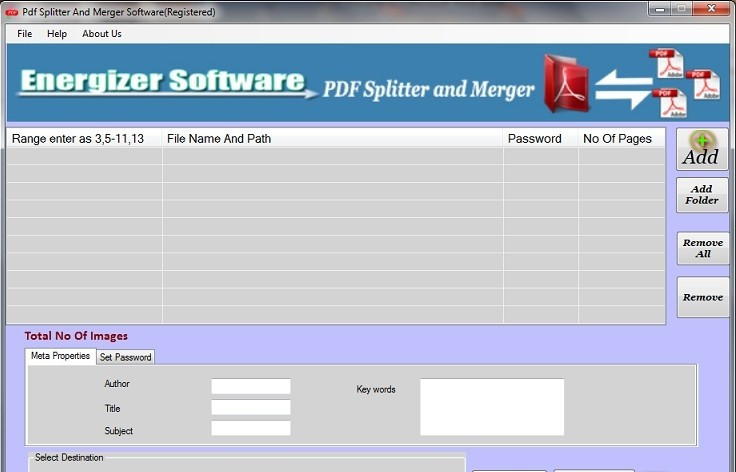Open the About Us menu
736x472 pixels.
102,34
